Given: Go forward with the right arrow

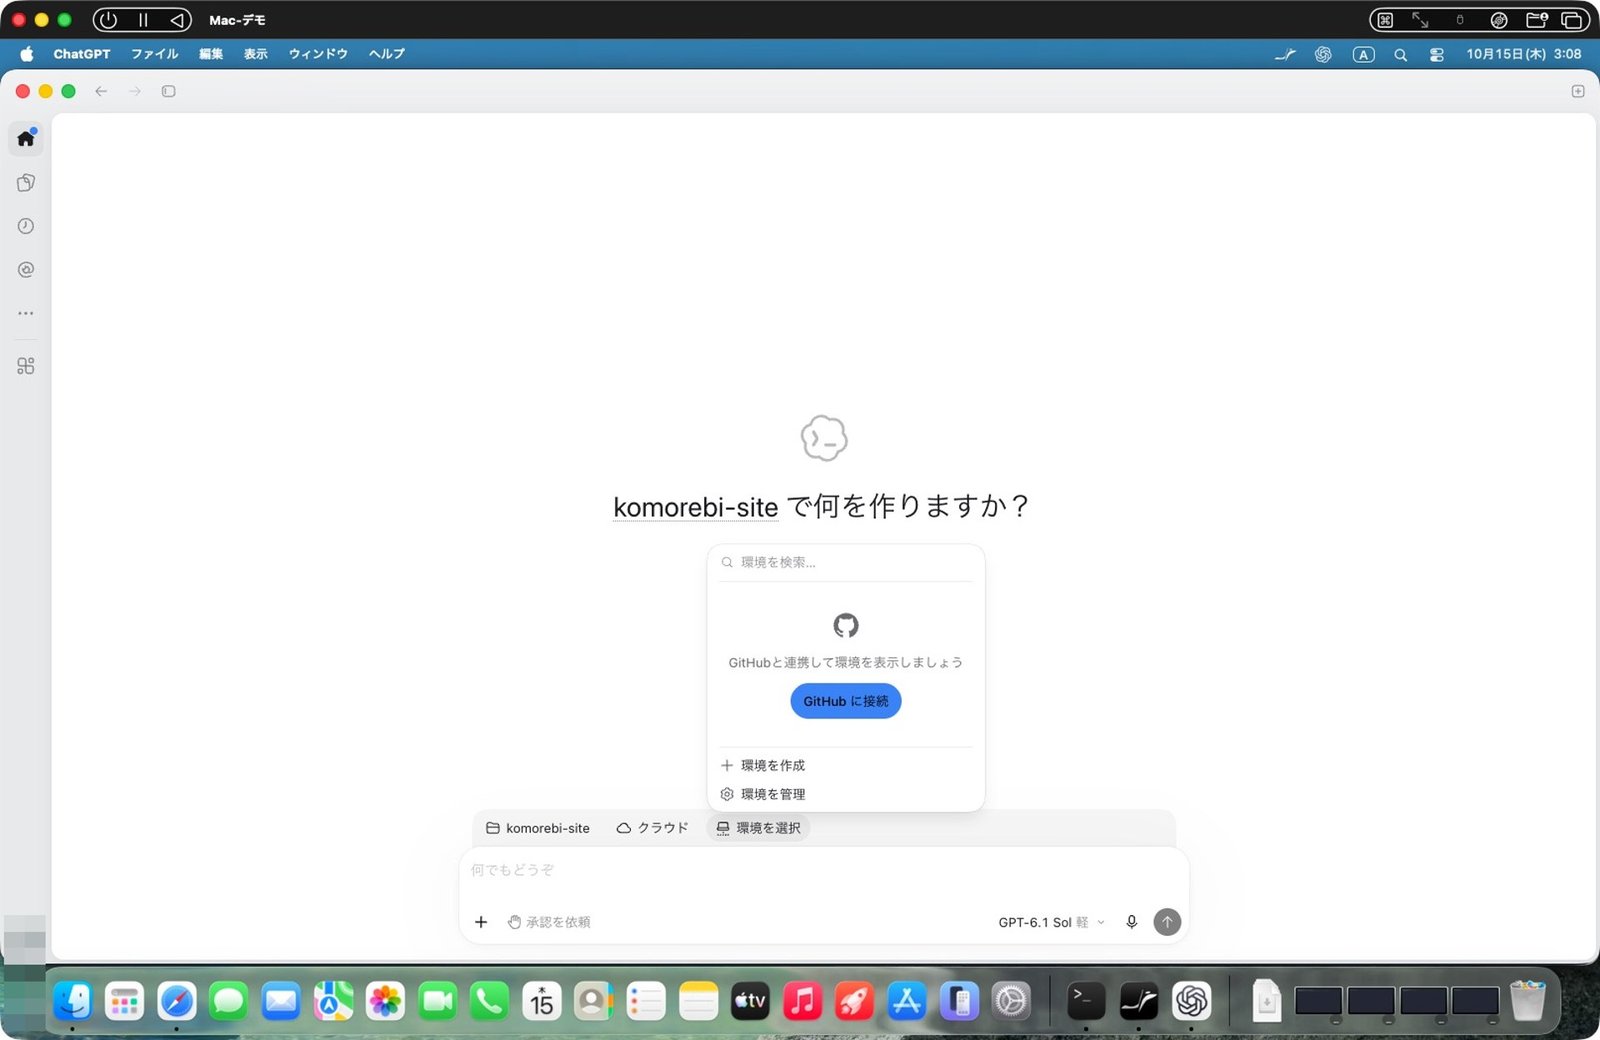Looking at the screenshot, I should click(x=135, y=91).
